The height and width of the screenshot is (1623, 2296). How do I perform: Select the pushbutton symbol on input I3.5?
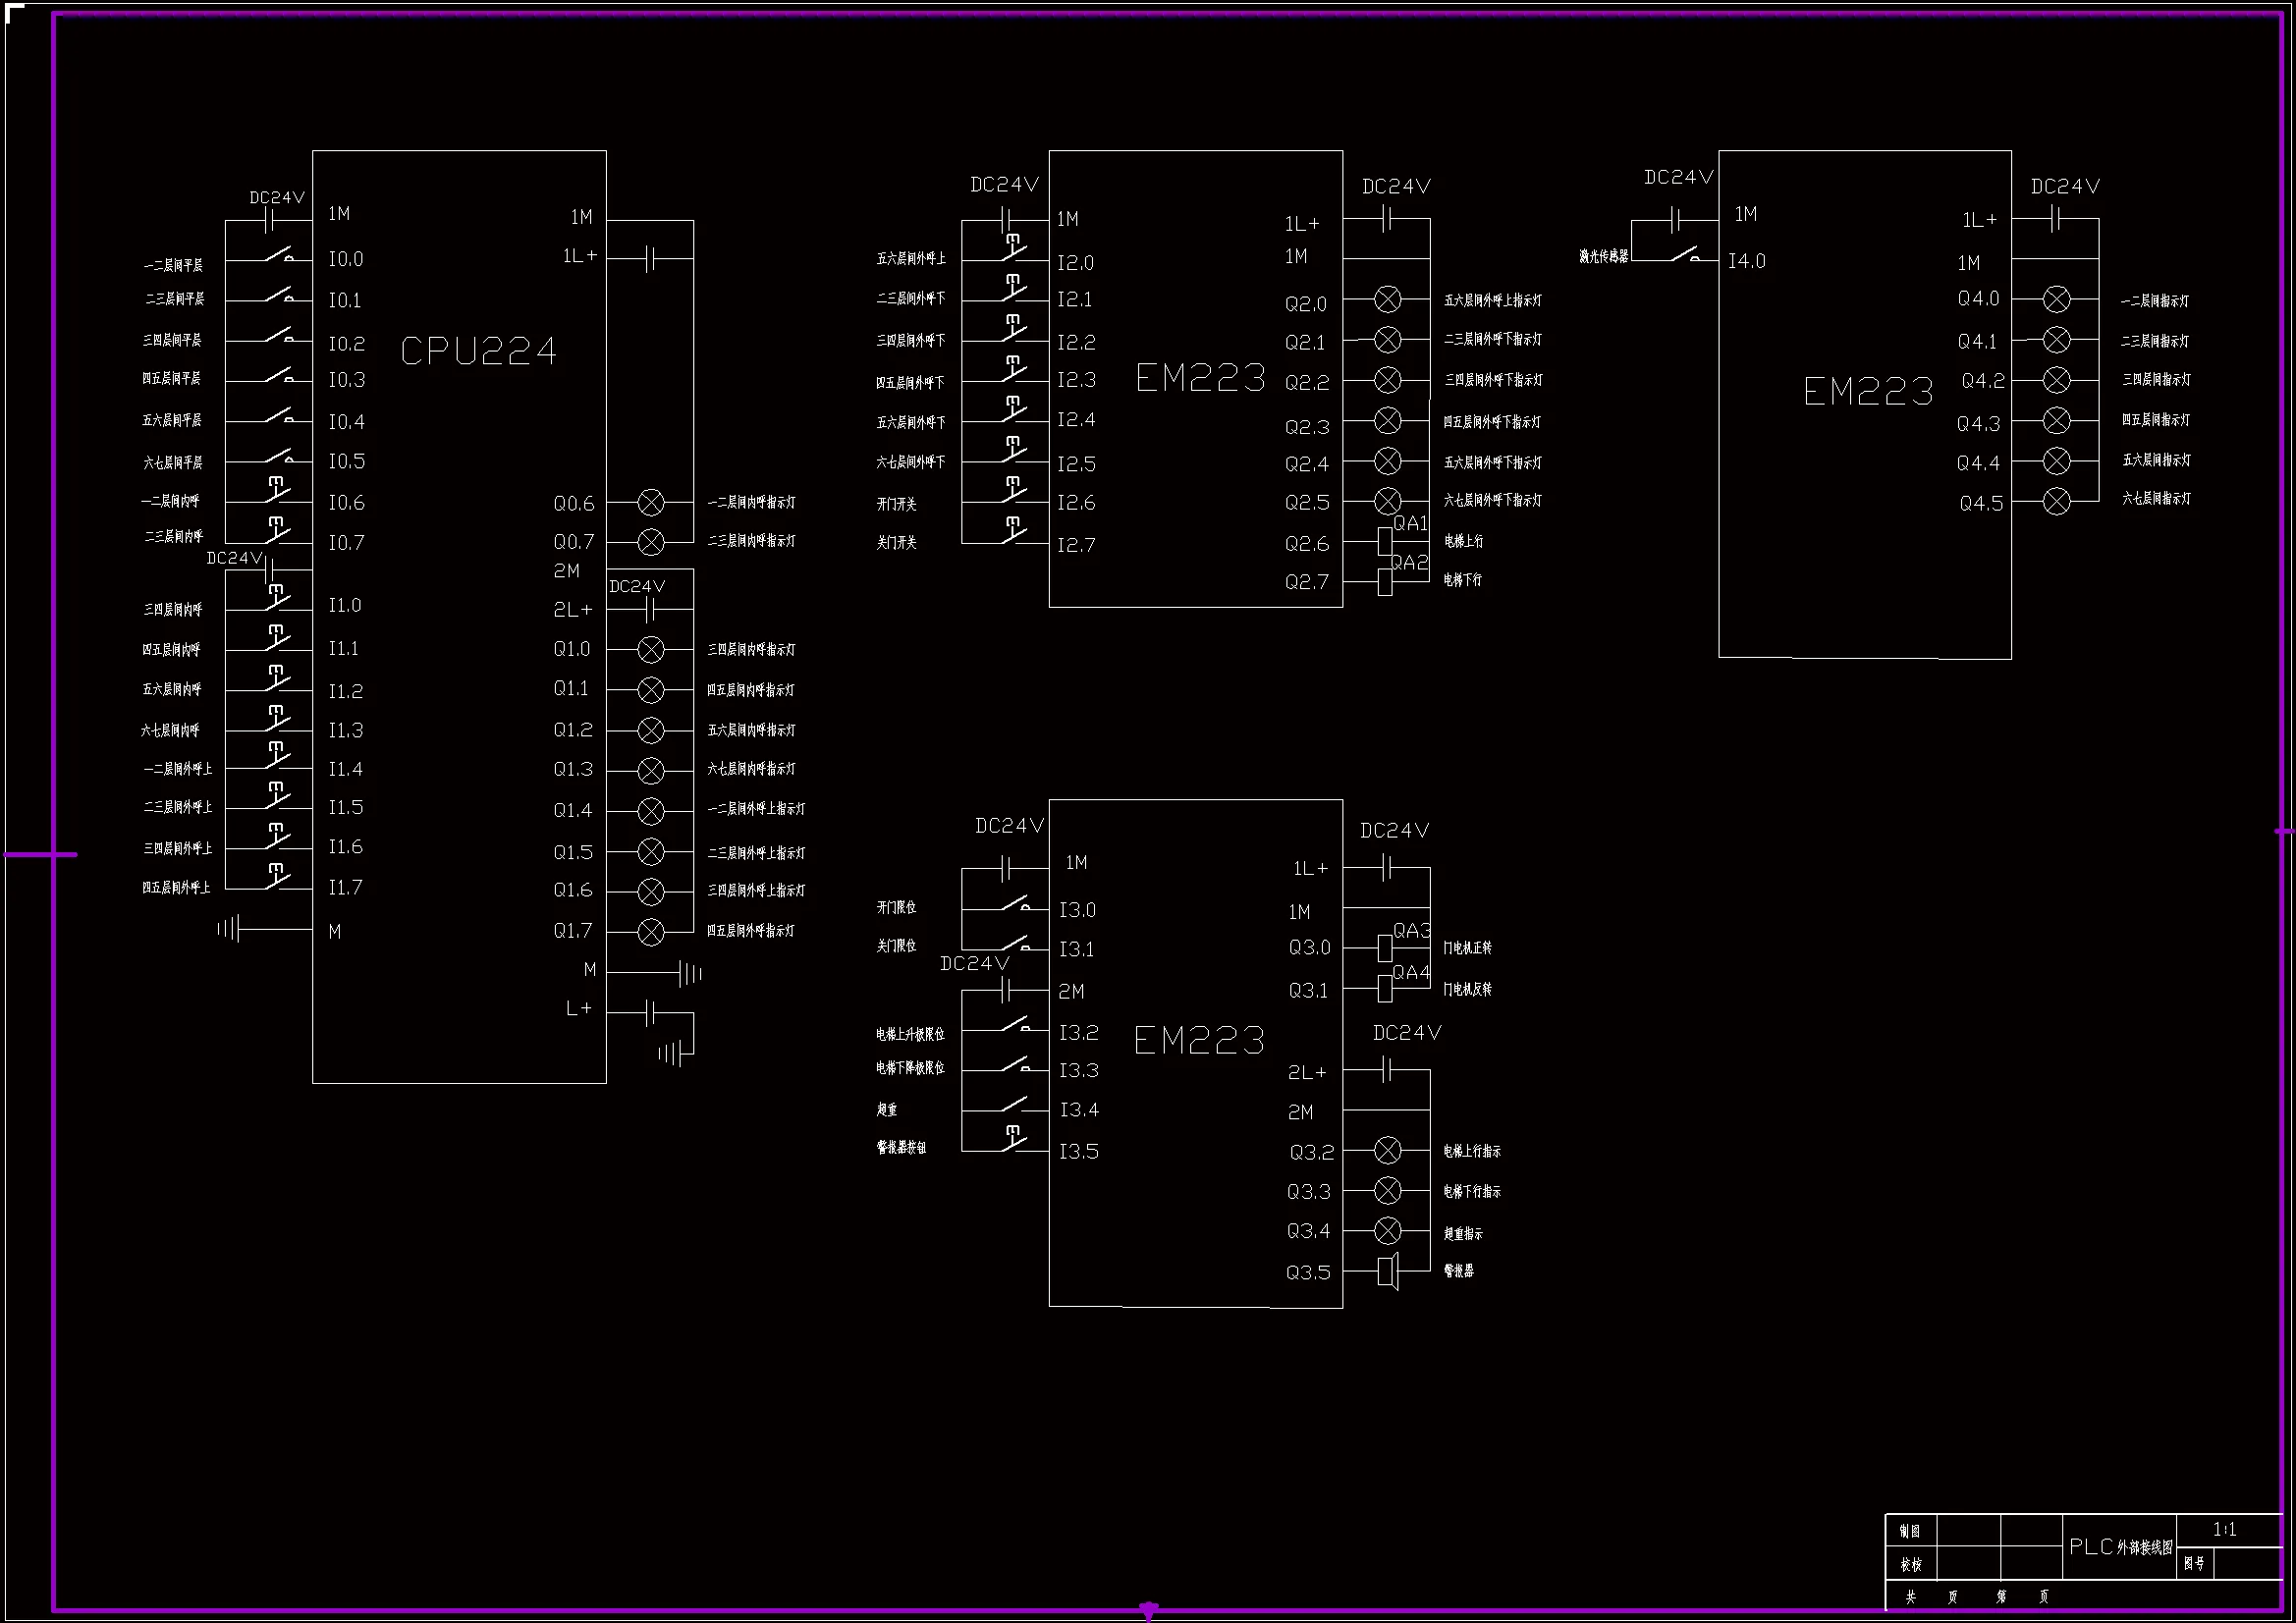click(x=1014, y=1139)
